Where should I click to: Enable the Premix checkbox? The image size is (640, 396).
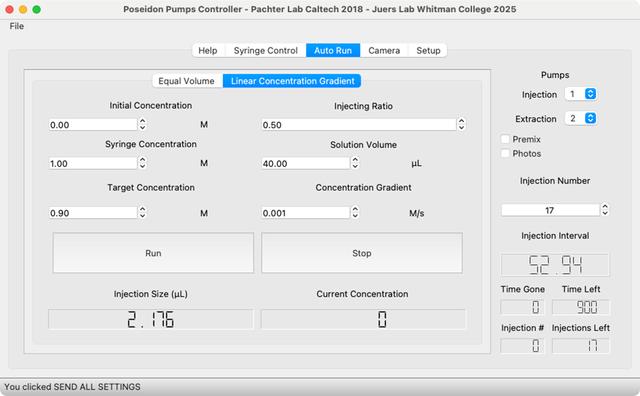(505, 139)
